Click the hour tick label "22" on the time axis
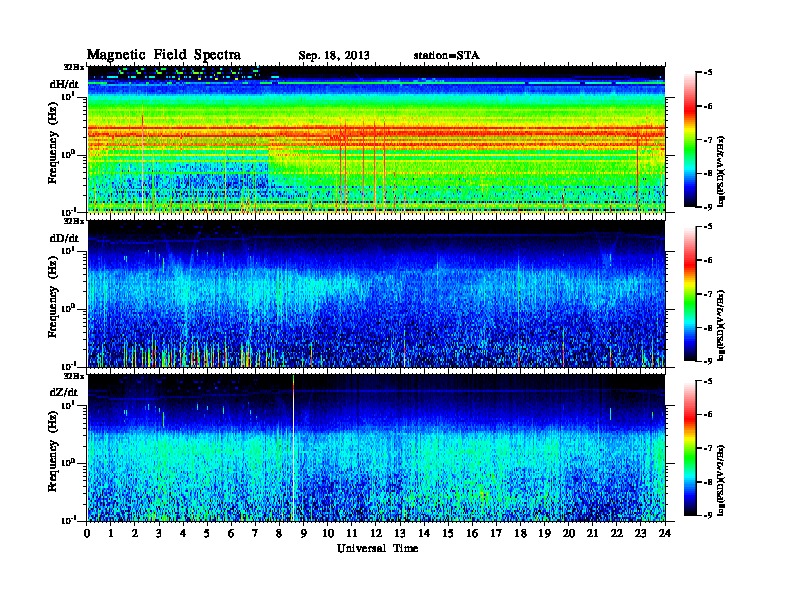 pos(617,533)
